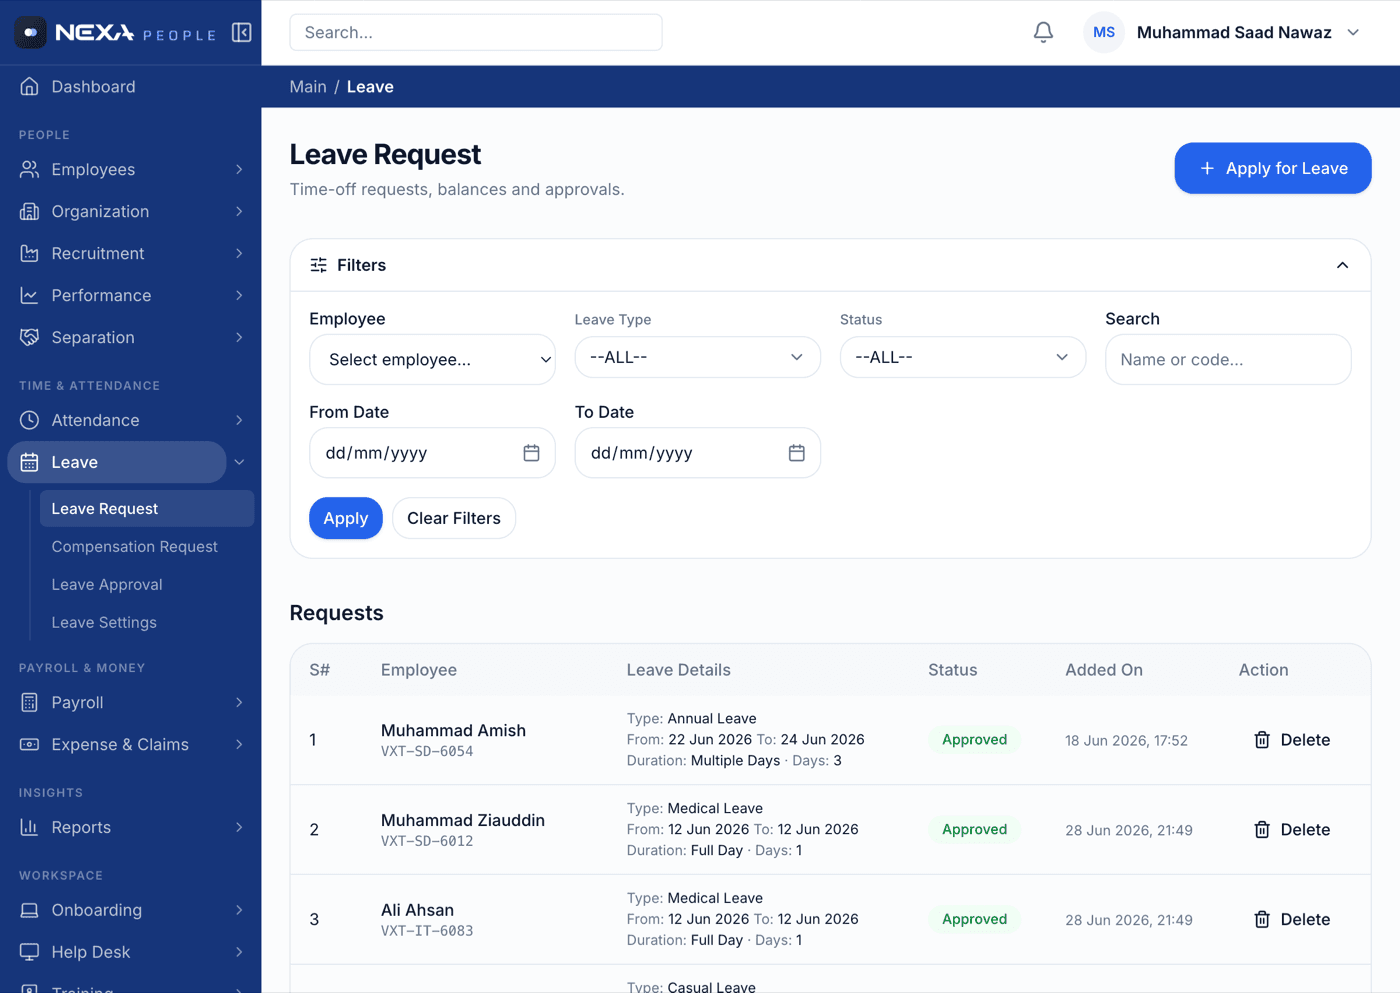Expand Organization submenu chevron

coord(239,212)
